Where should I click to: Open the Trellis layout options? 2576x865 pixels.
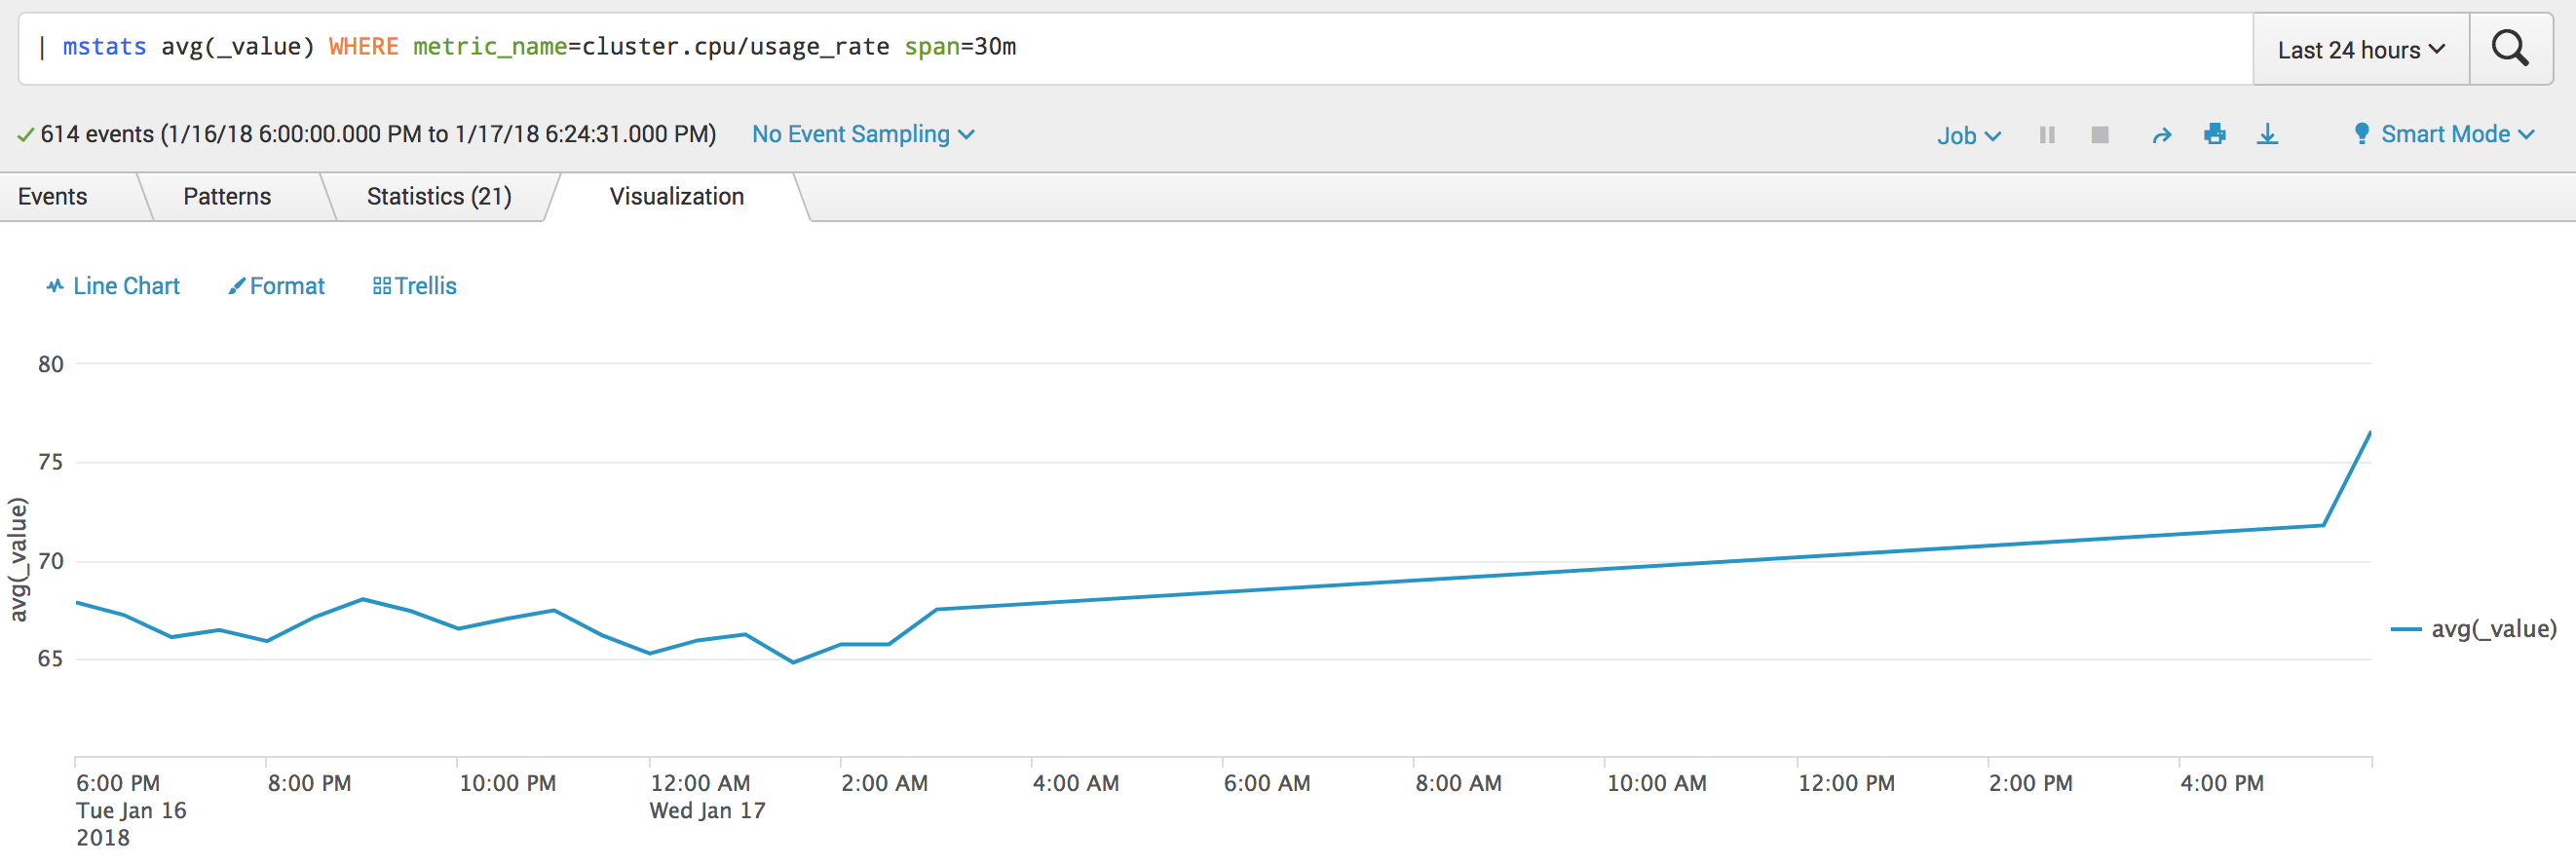coord(414,286)
